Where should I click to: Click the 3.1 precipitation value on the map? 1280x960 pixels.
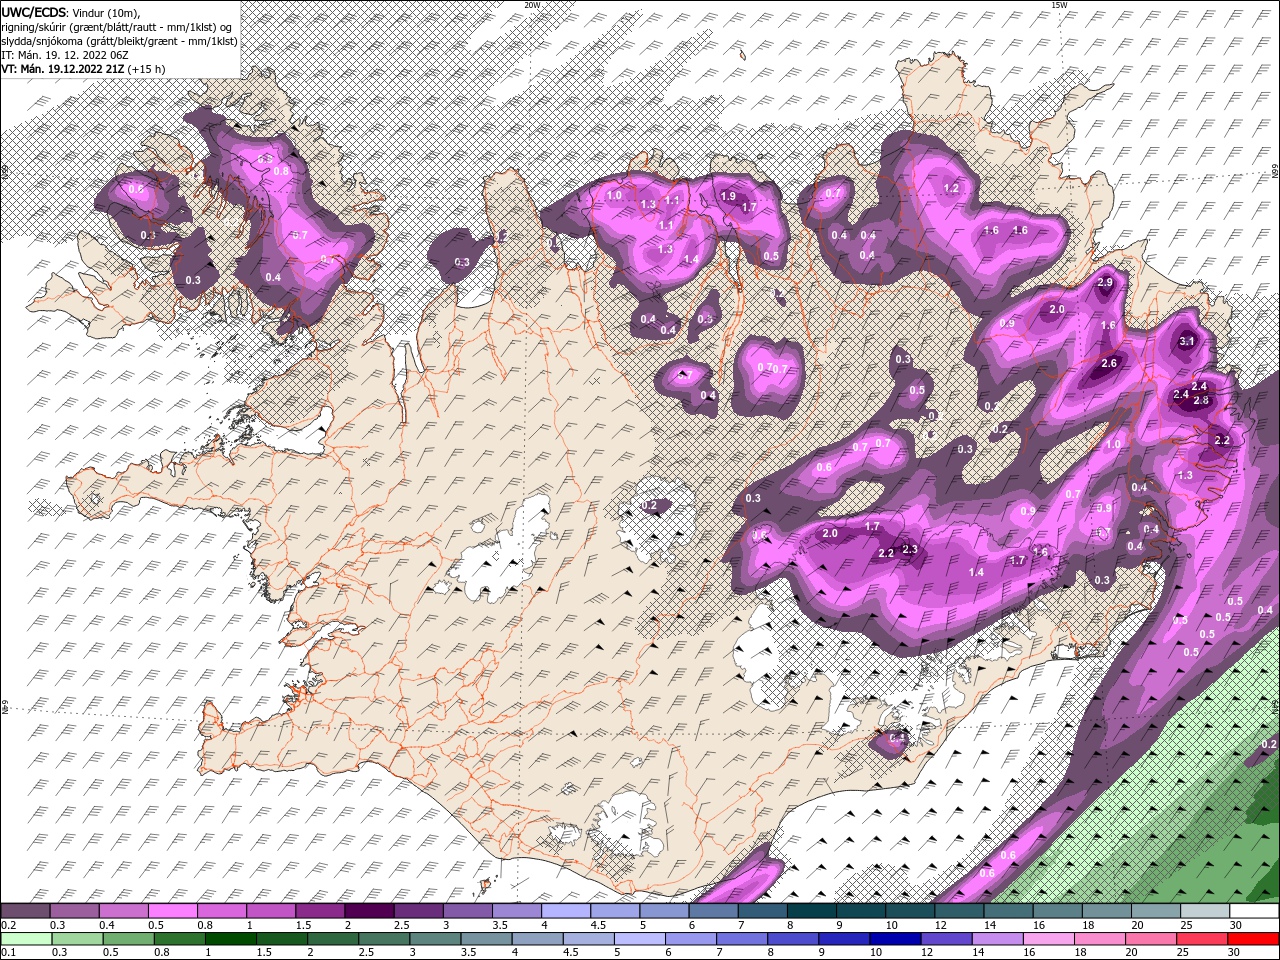(1188, 341)
